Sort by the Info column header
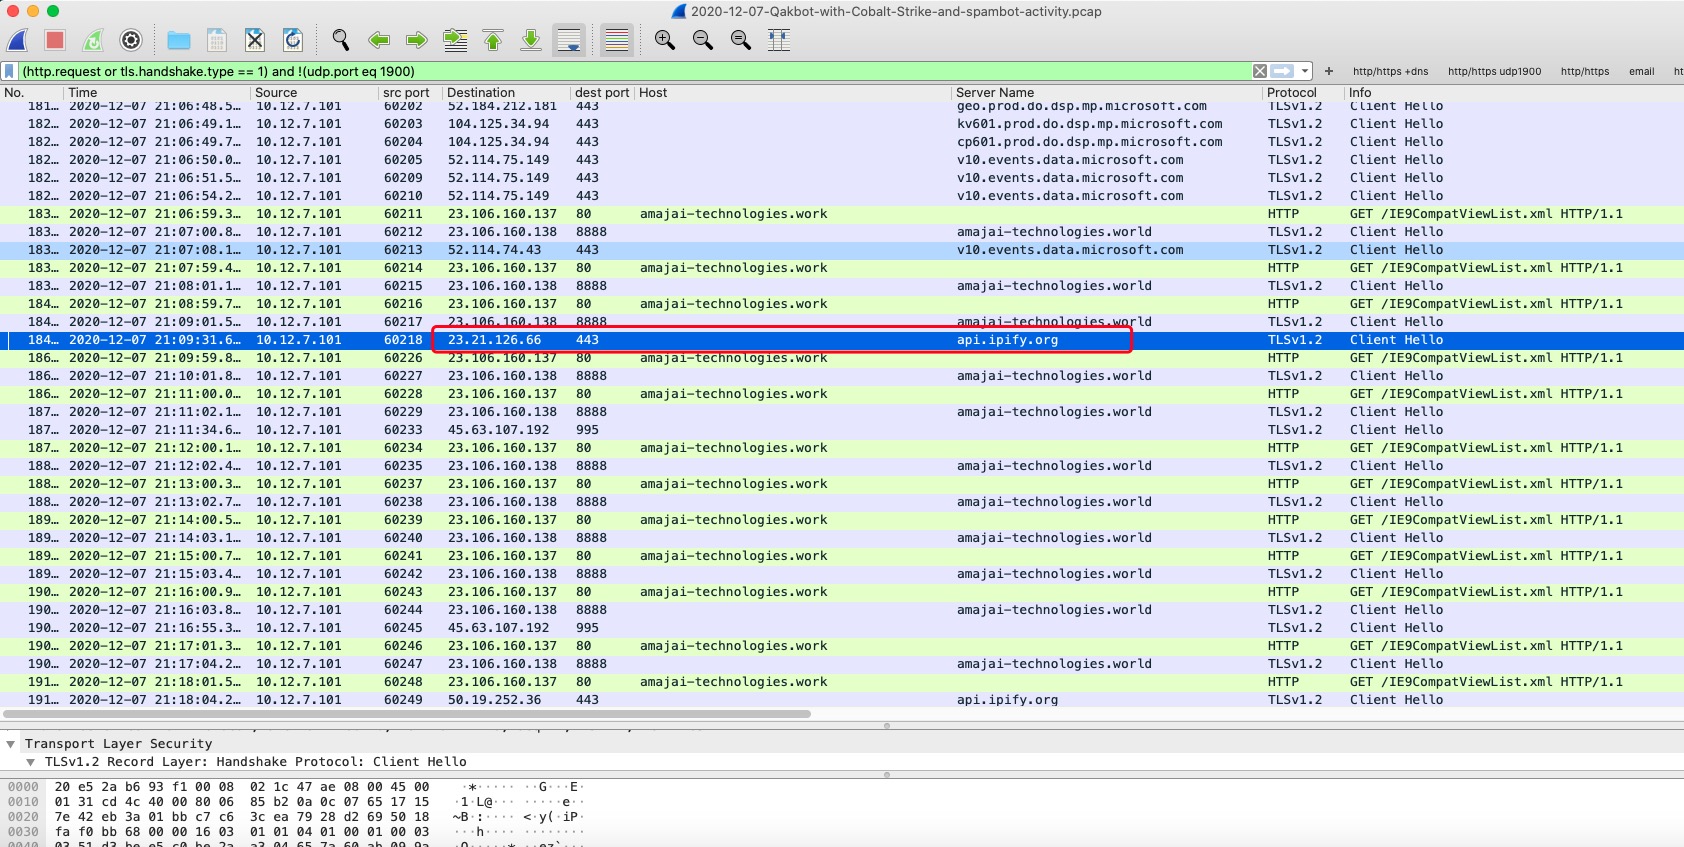Image resolution: width=1684 pixels, height=847 pixels. pyautogui.click(x=1514, y=93)
